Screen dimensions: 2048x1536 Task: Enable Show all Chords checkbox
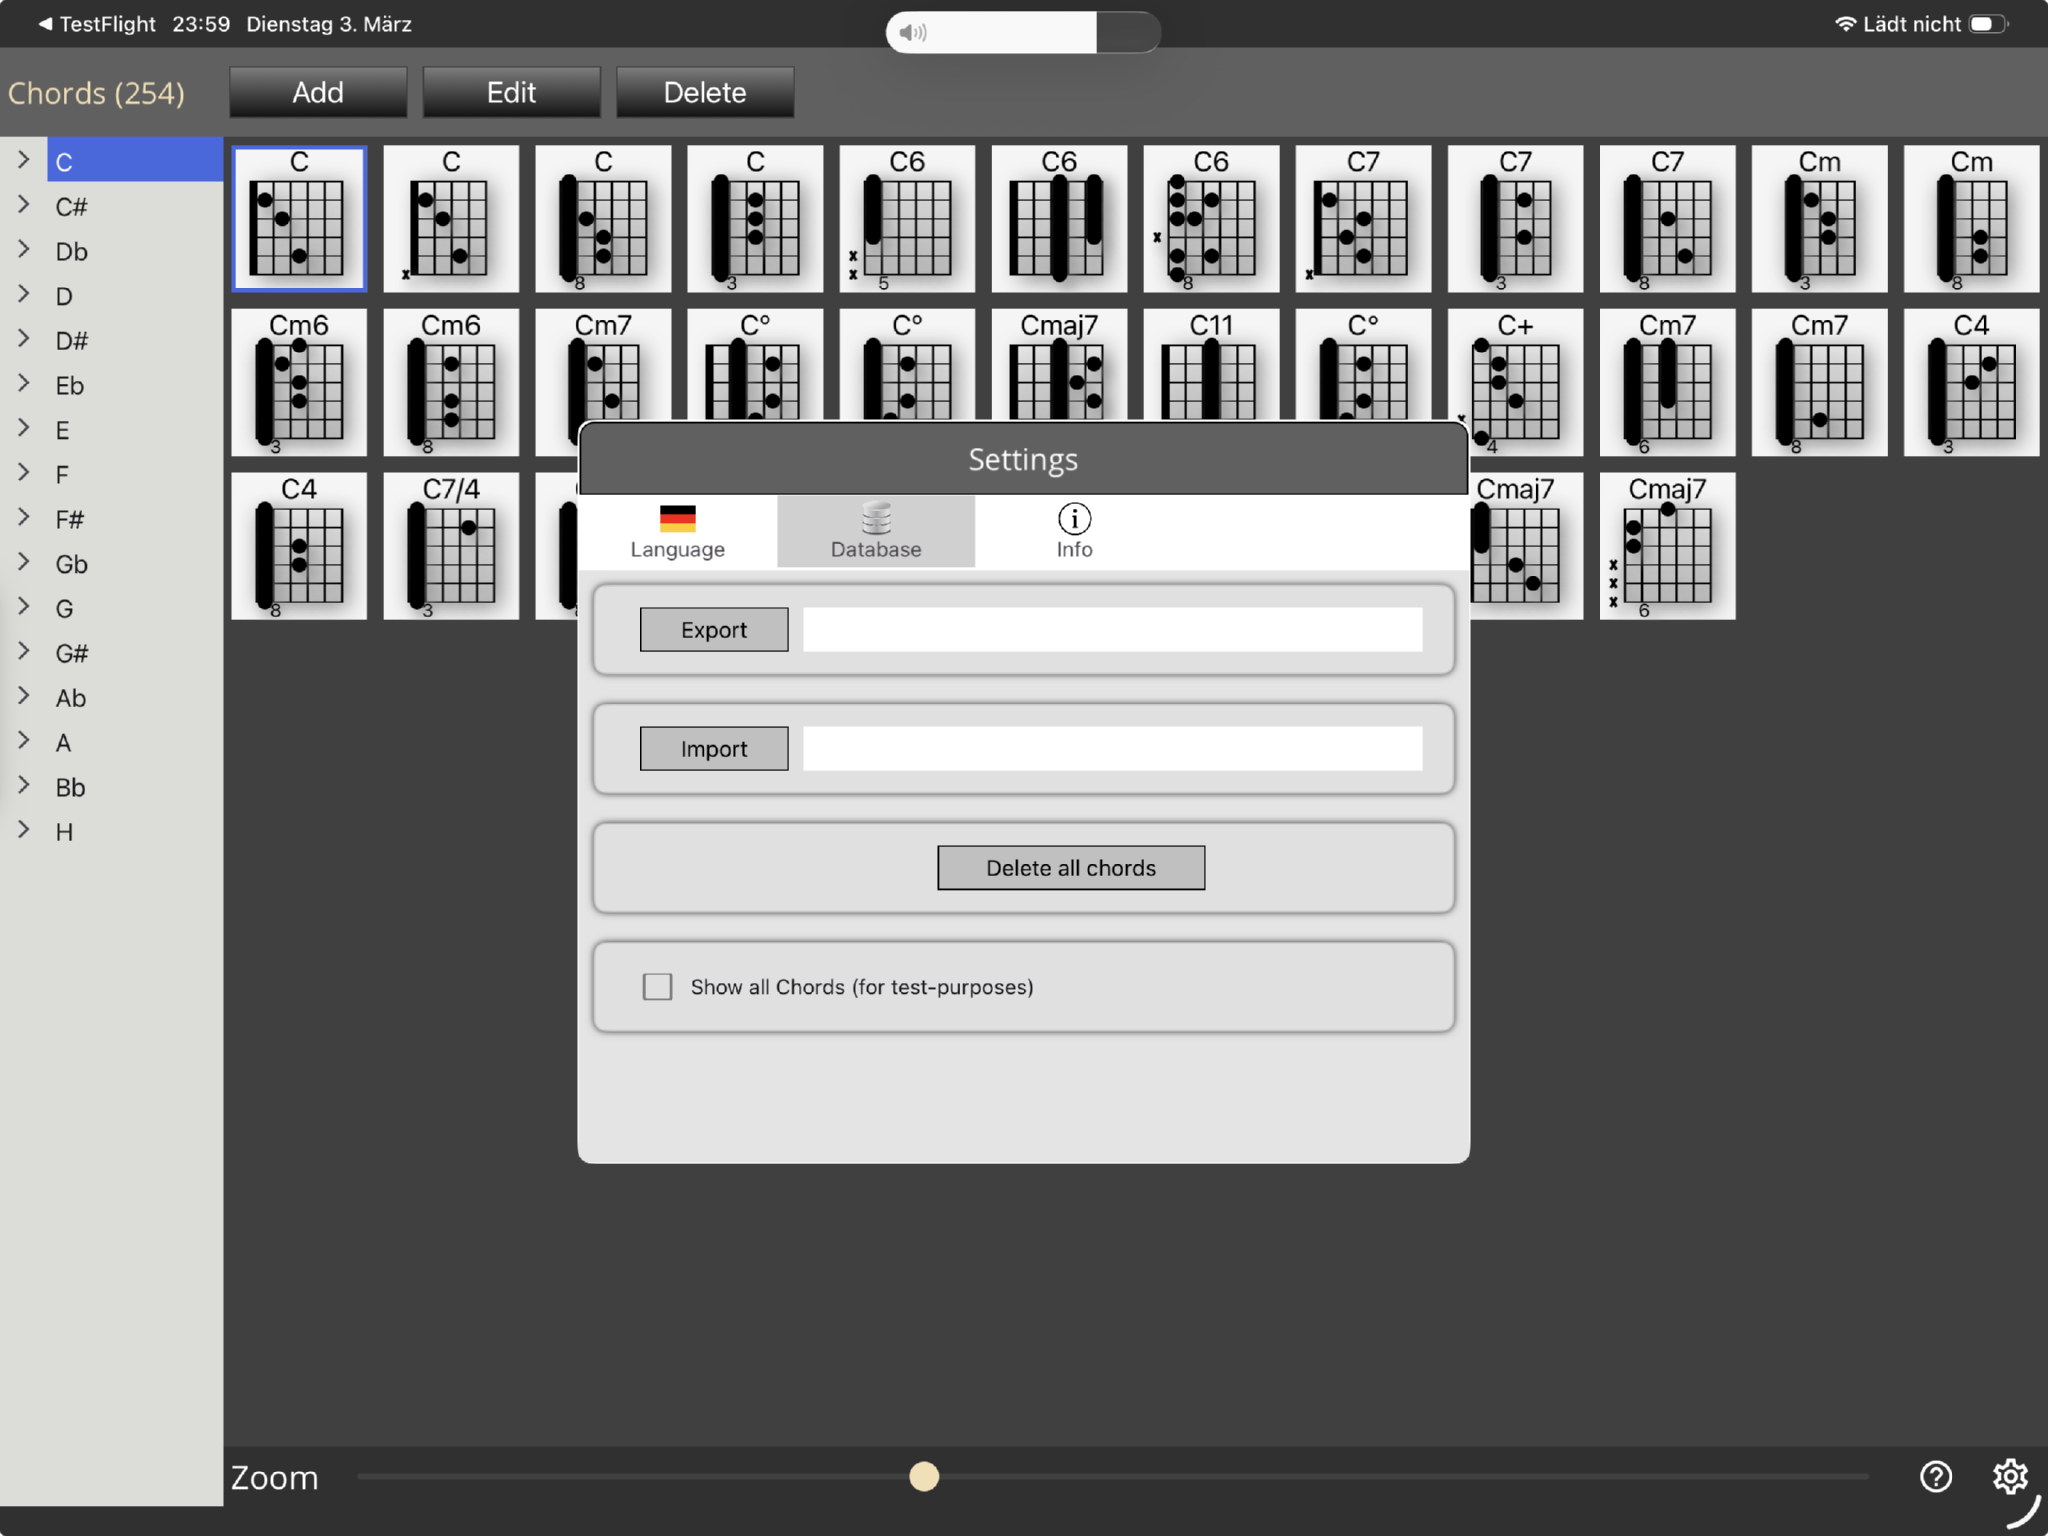[x=657, y=987]
